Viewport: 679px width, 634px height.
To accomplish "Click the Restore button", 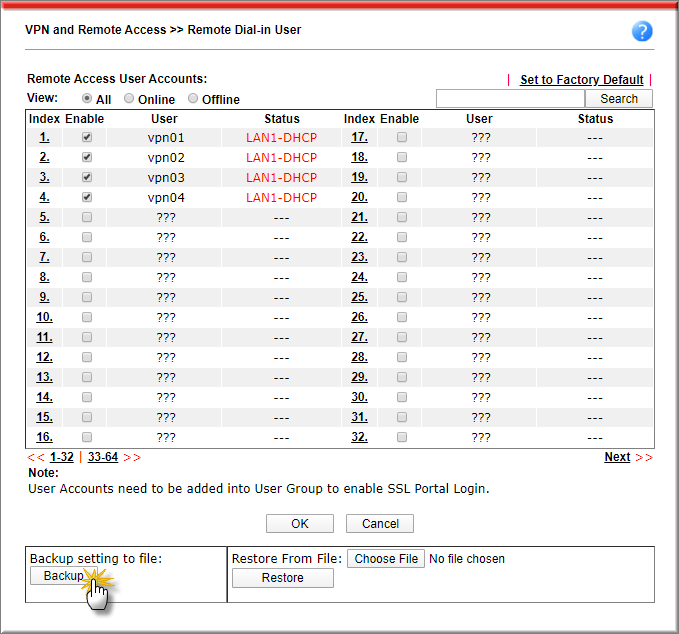I will [x=283, y=578].
